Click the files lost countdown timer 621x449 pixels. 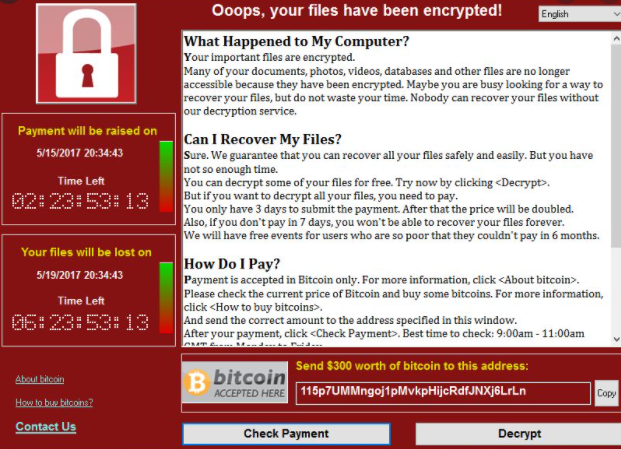(80, 322)
